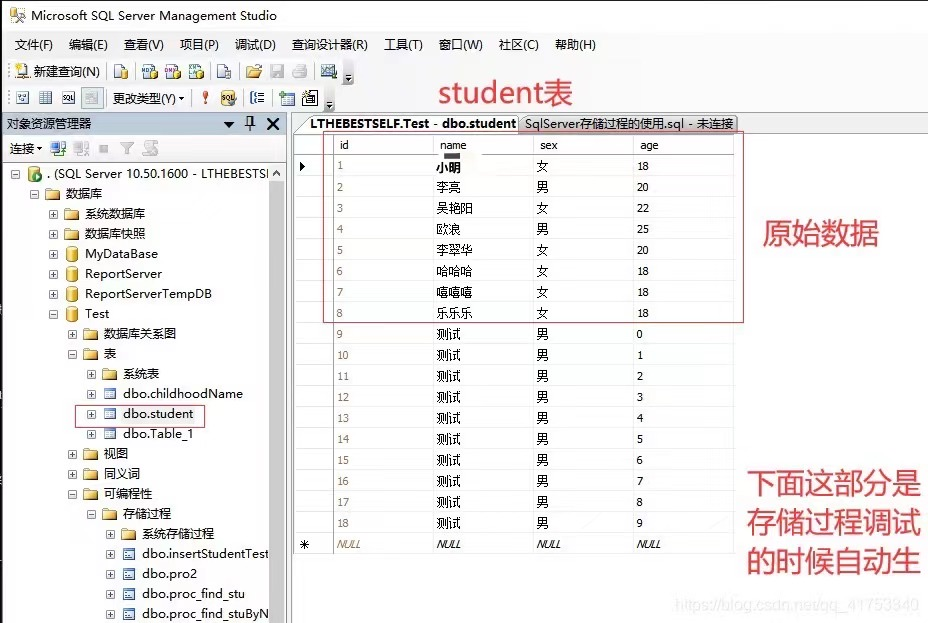928x623 pixels.
Task: Select the dbo.insertStudentTest stored procedure
Action: (x=205, y=554)
